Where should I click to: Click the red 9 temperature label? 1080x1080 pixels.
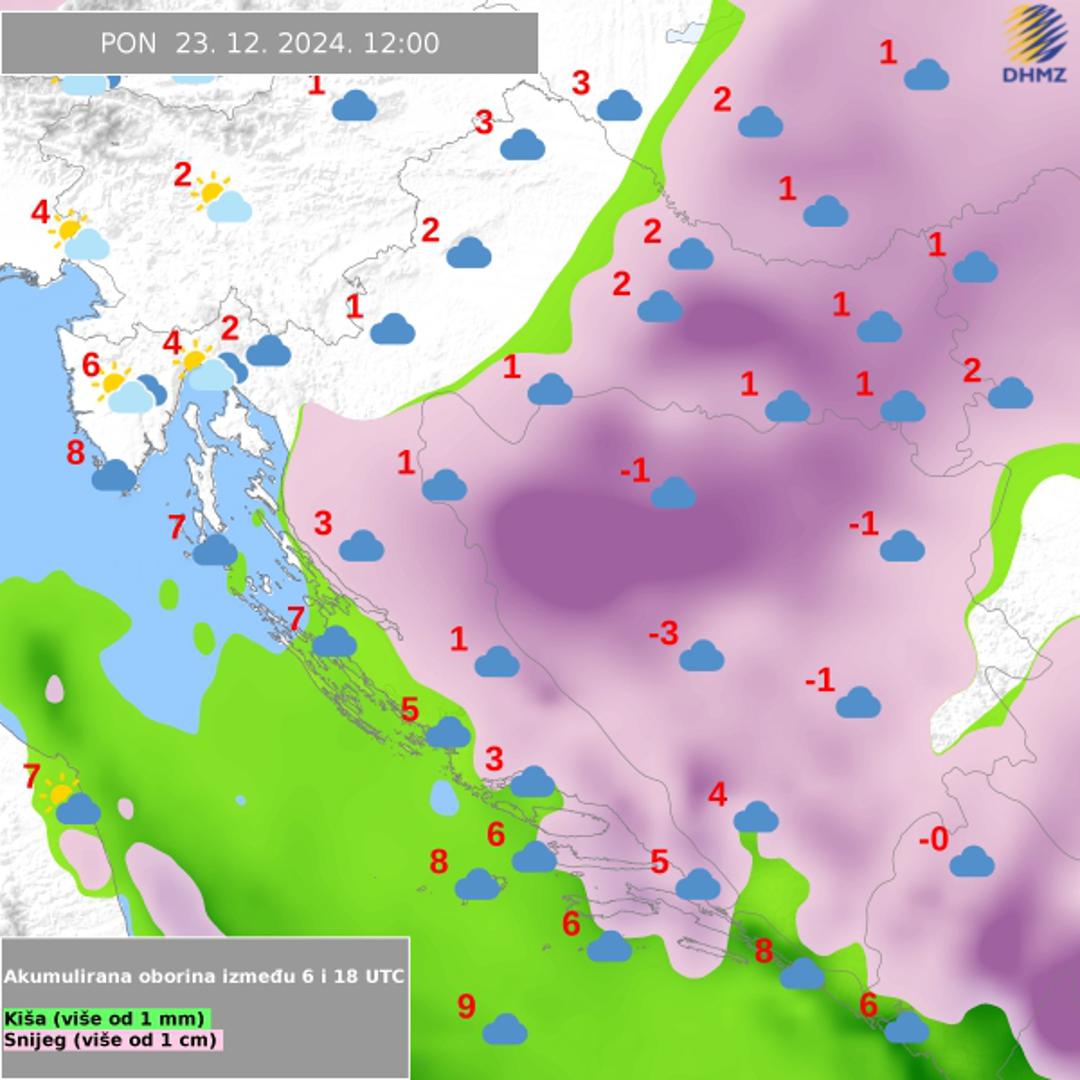[466, 1006]
